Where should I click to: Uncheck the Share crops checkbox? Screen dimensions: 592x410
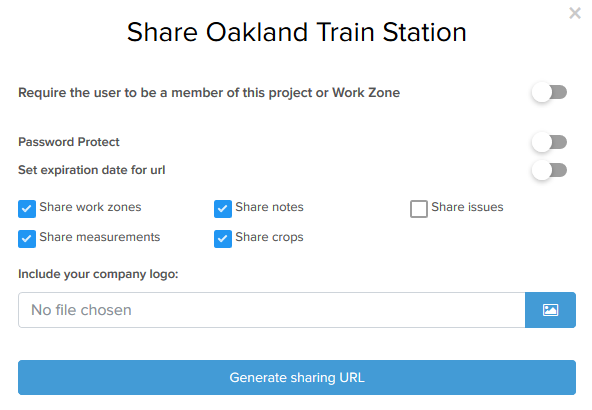223,239
